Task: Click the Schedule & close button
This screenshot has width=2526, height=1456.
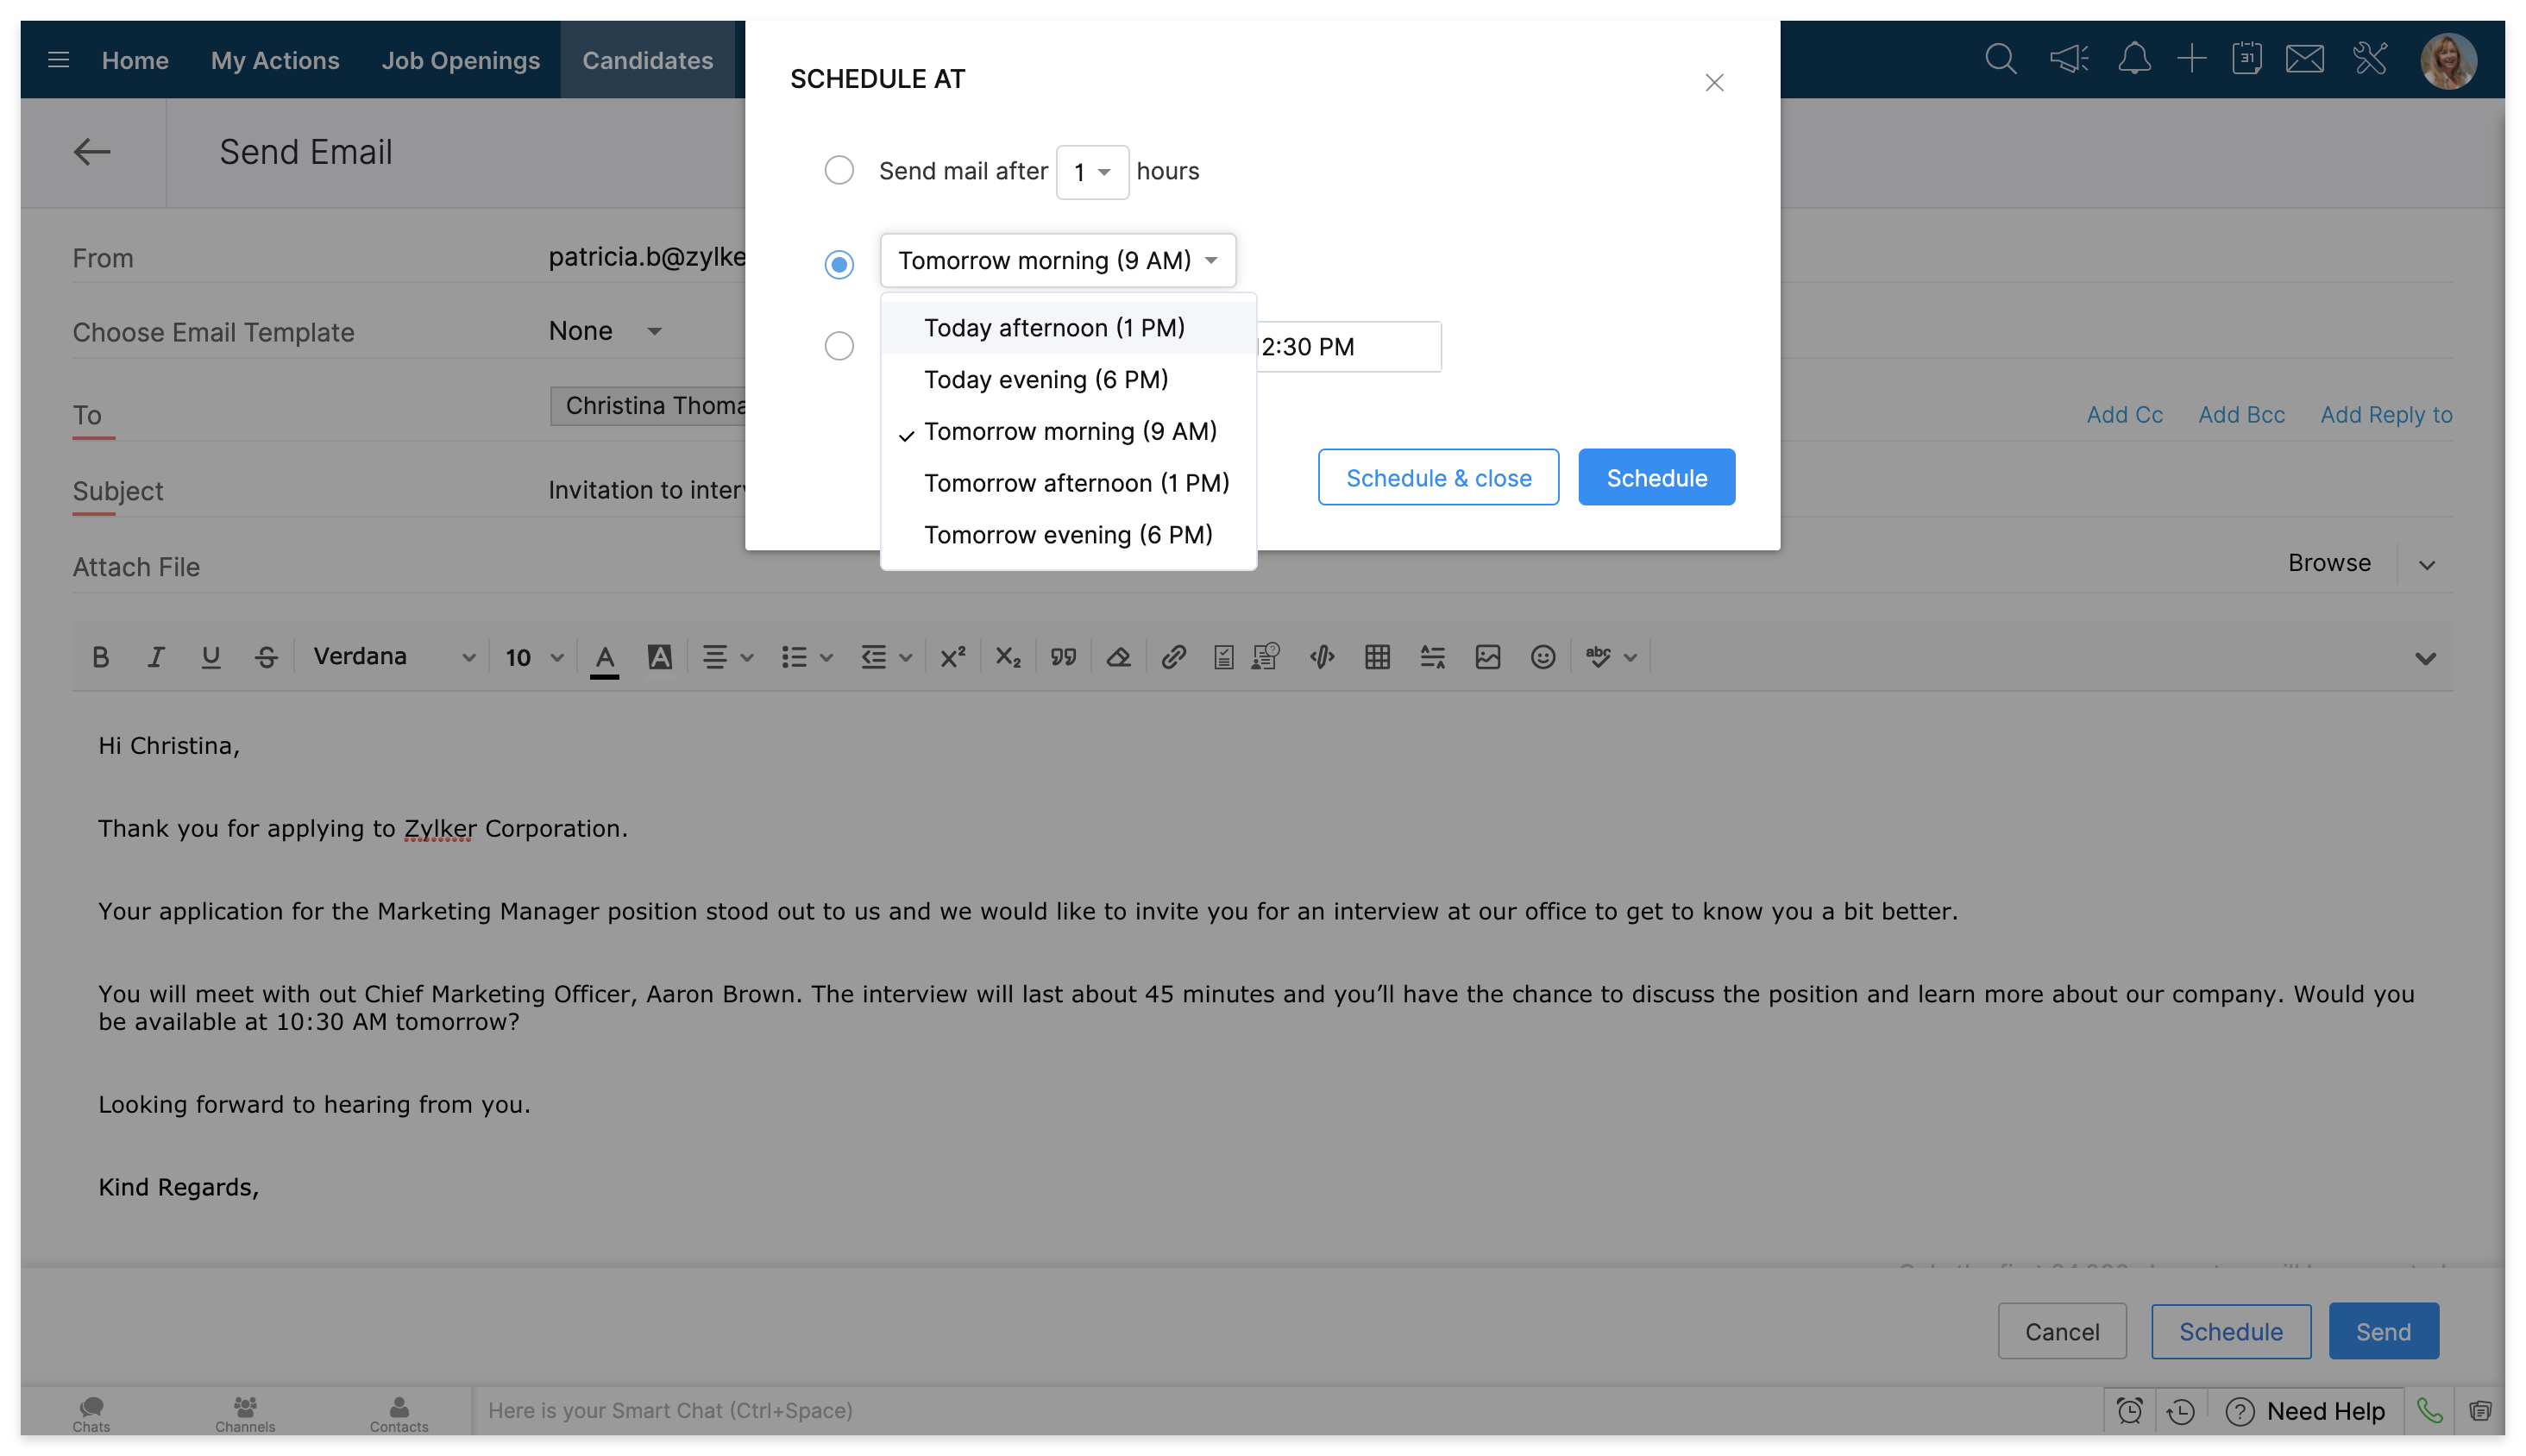Action: [1437, 478]
